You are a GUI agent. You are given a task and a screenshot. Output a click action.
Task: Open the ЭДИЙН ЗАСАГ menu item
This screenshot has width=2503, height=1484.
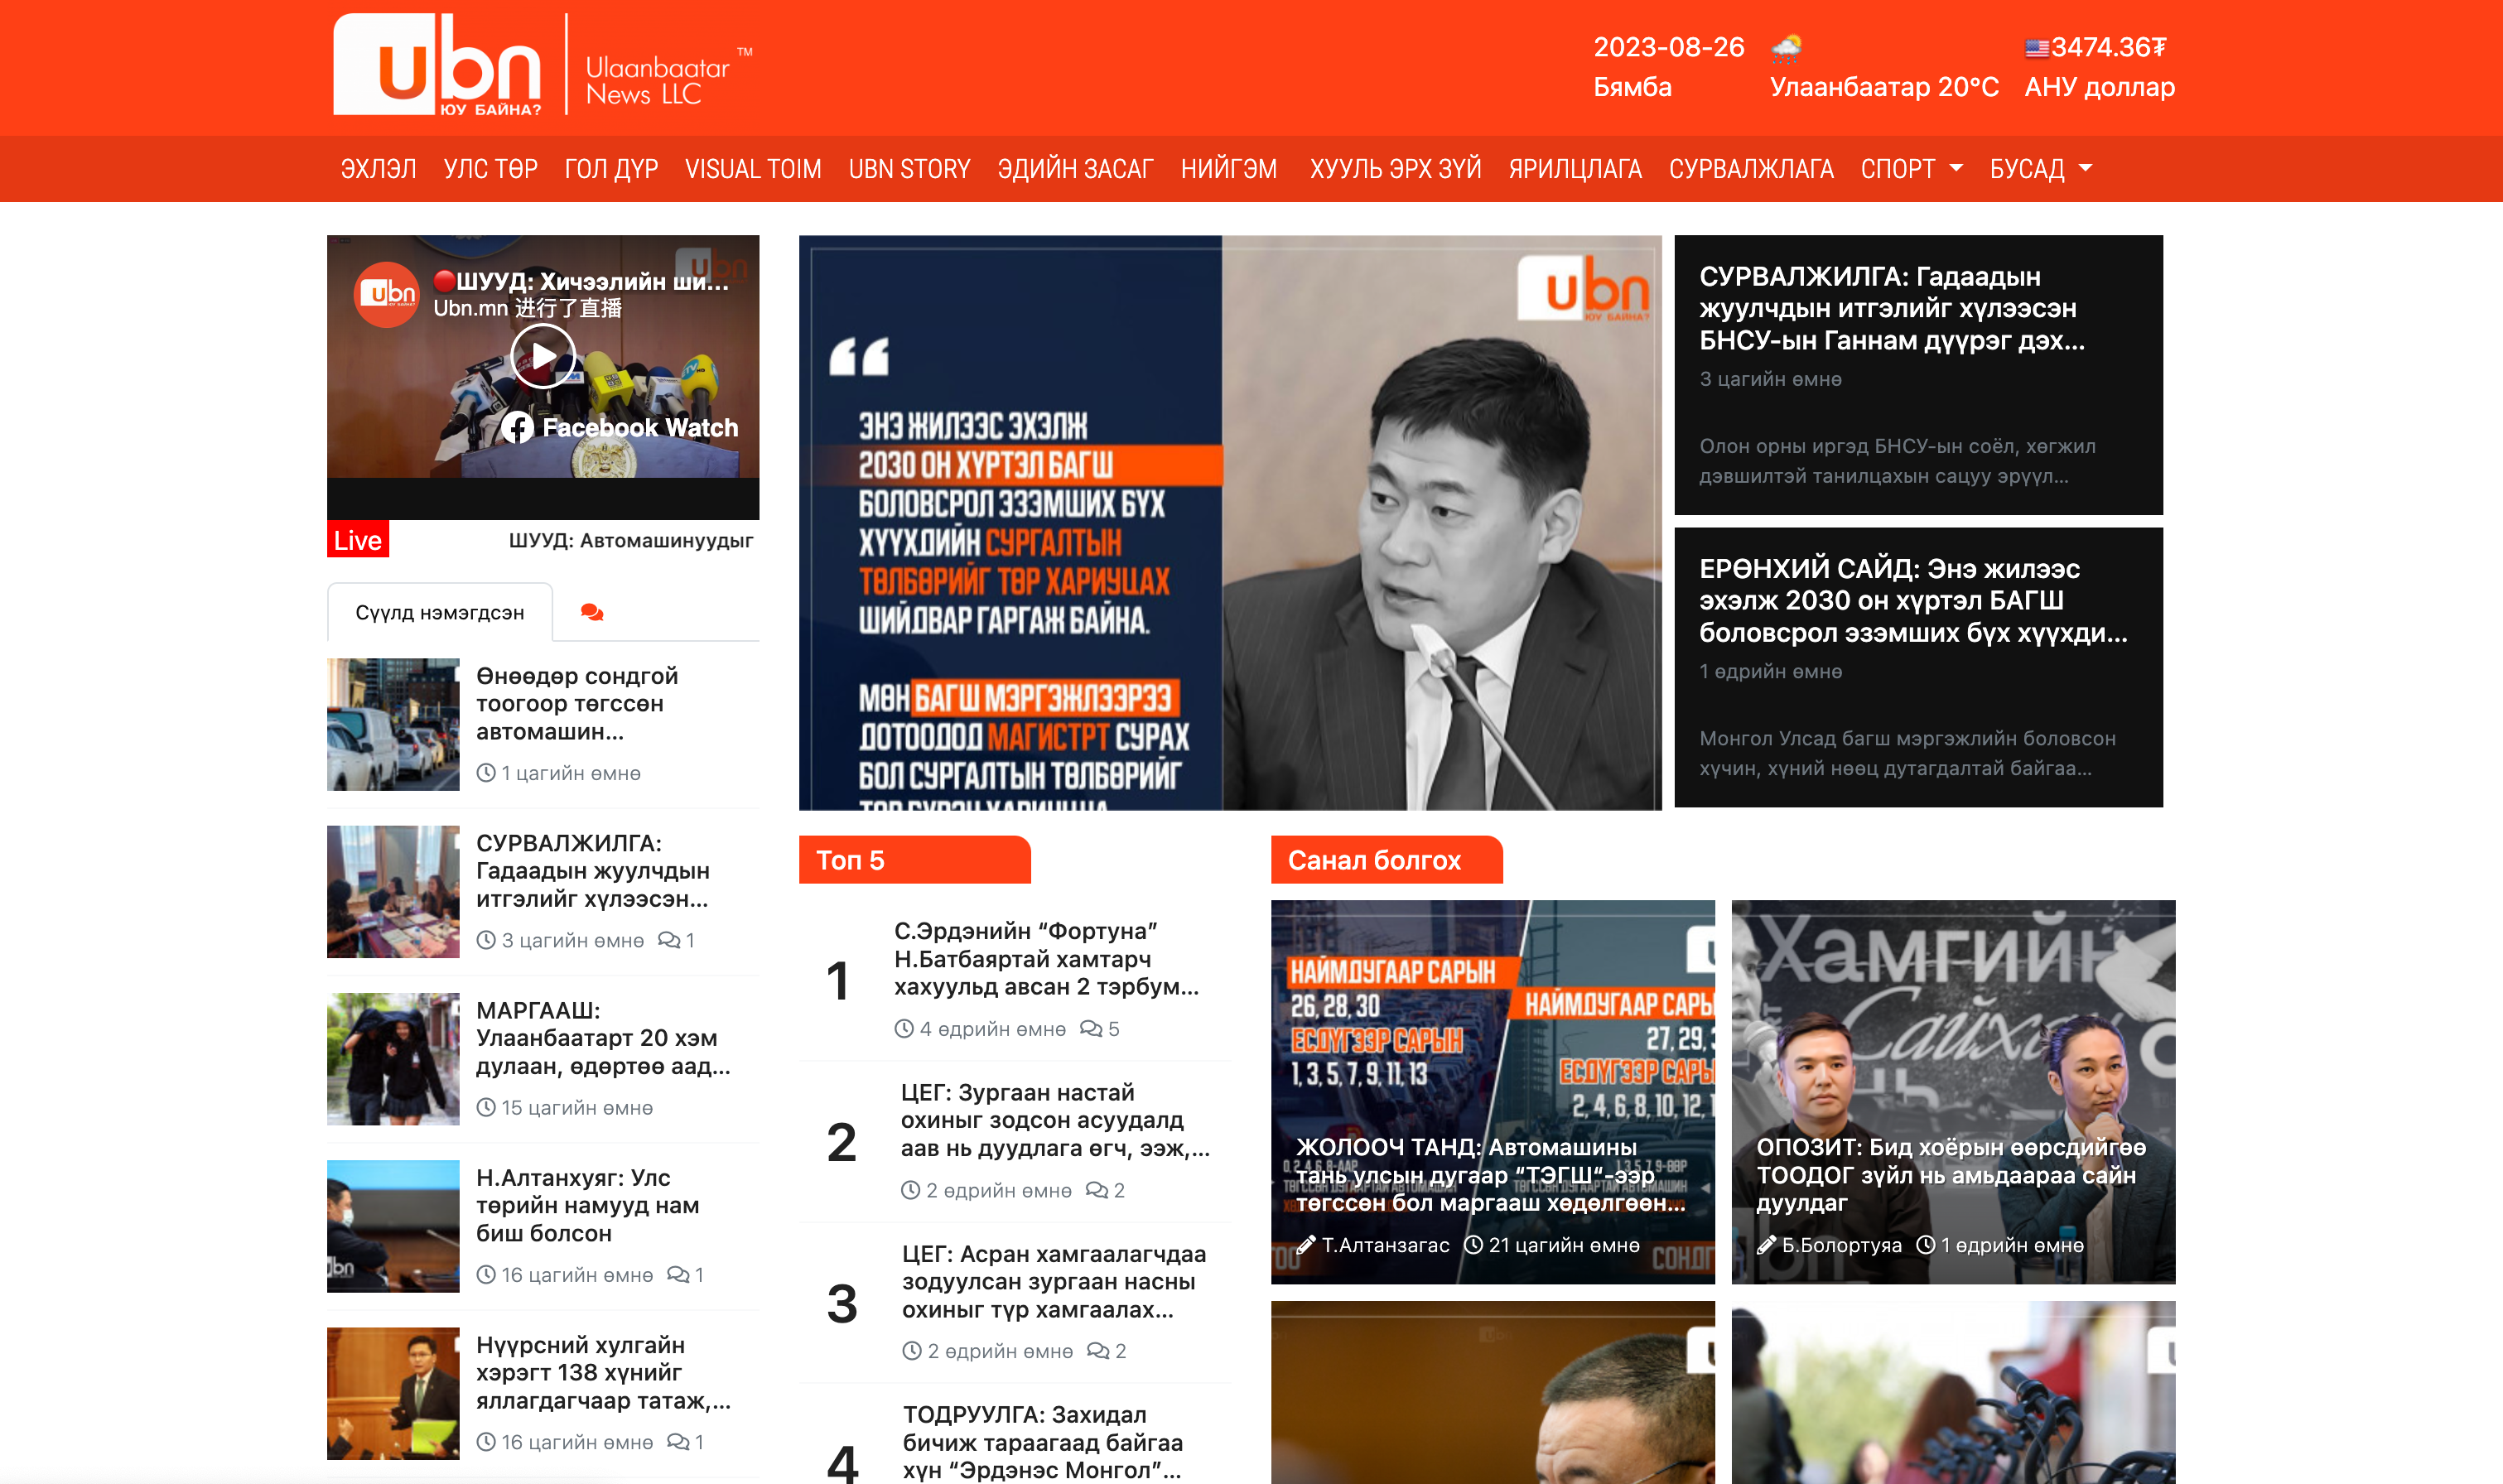(x=1075, y=169)
